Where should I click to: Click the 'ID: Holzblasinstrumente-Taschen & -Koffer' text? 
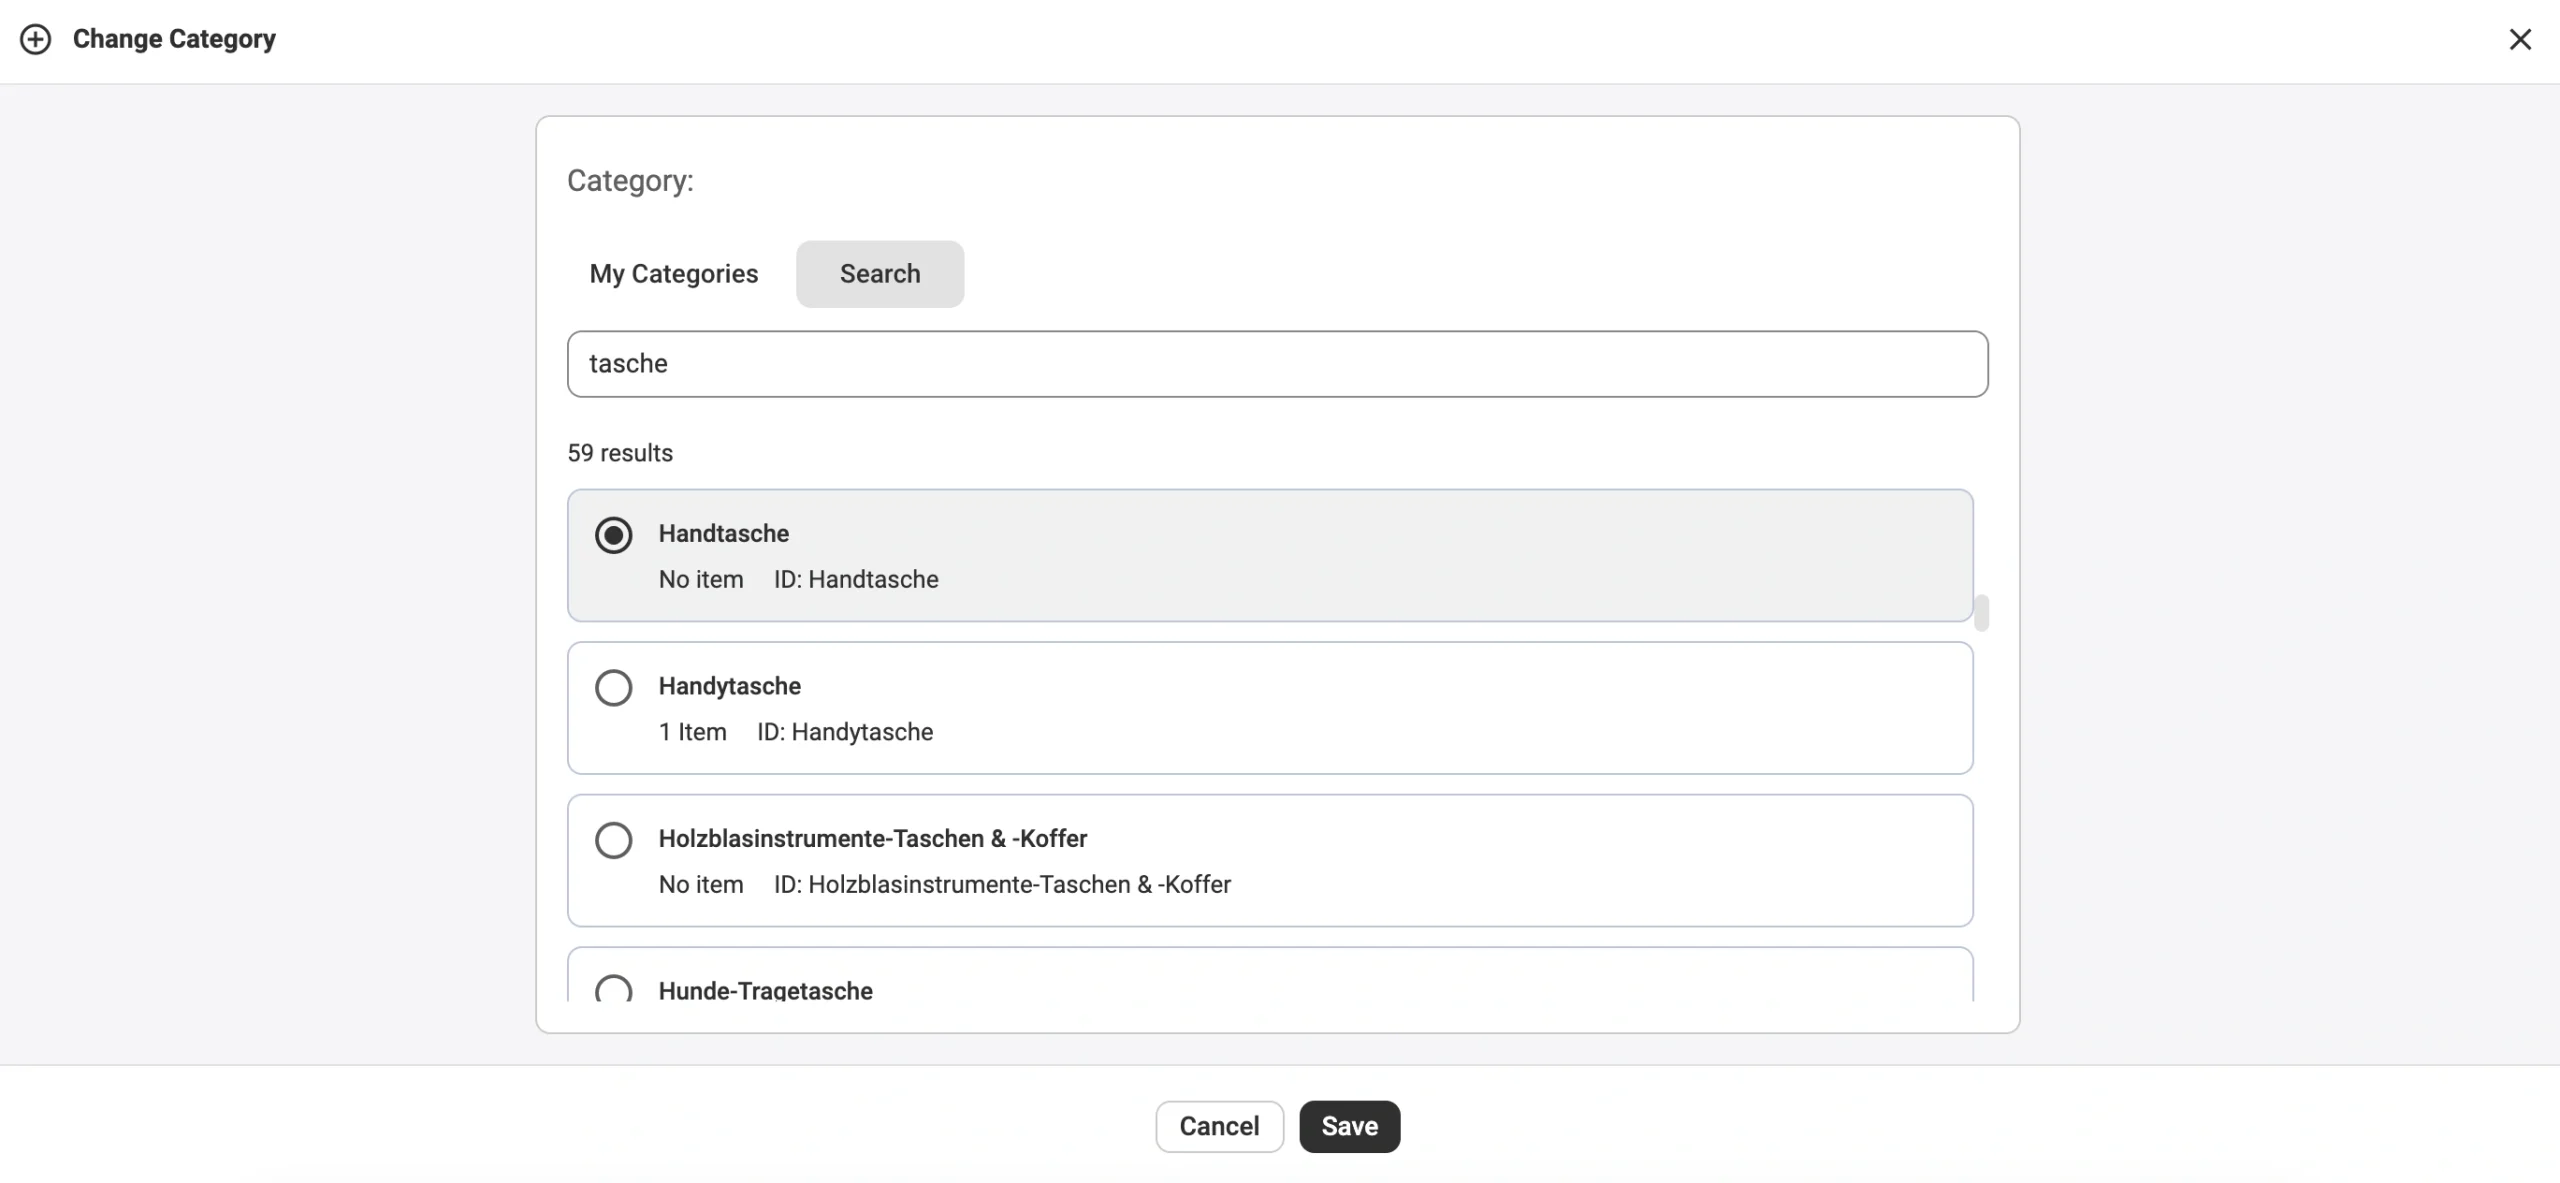pyautogui.click(x=1001, y=884)
